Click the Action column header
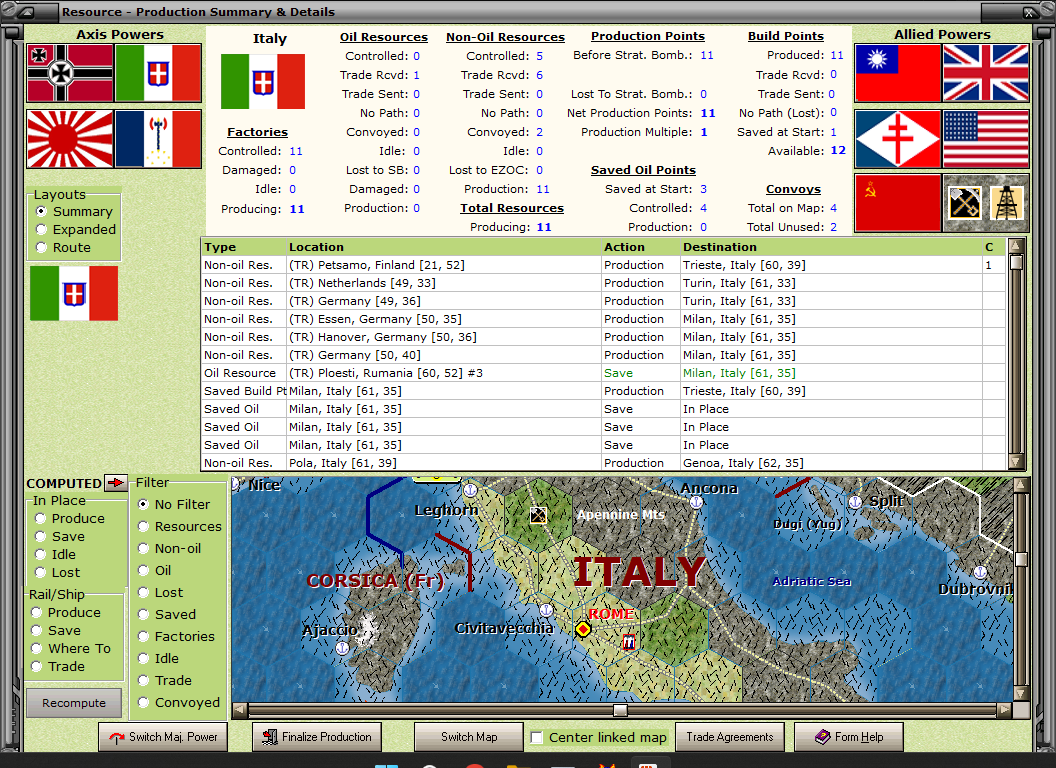 point(641,247)
